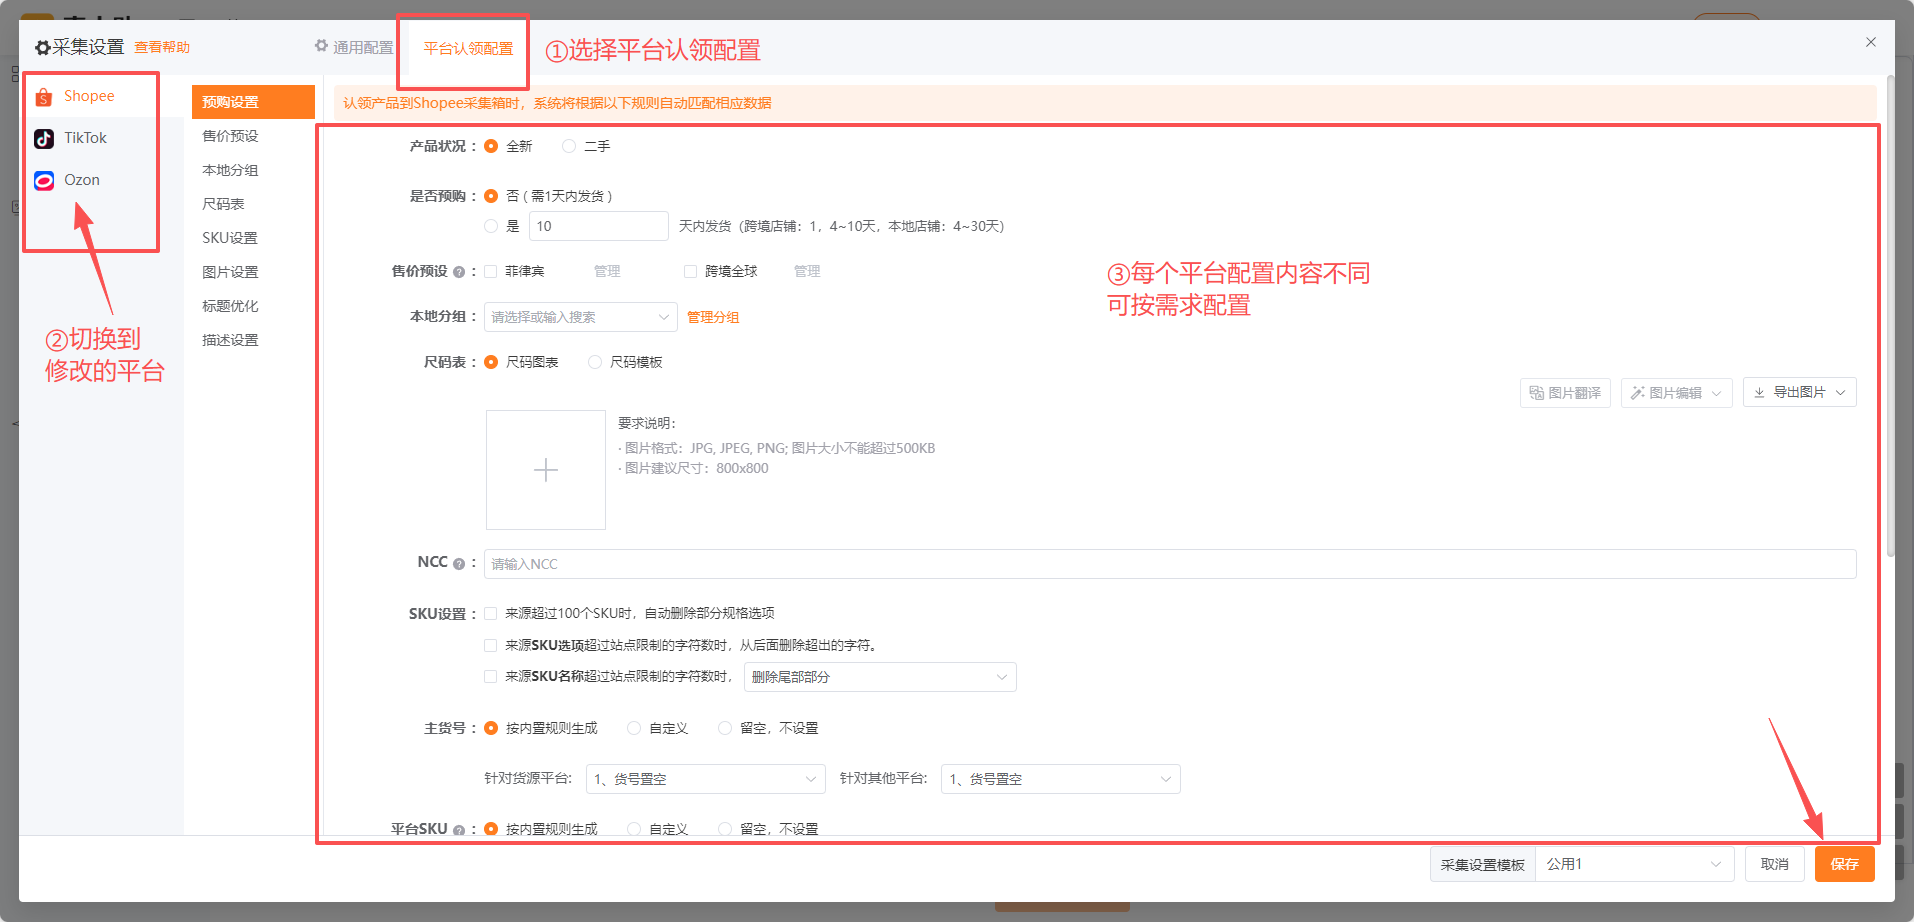This screenshot has width=1914, height=922.
Task: Click the 保存 button
Action: 1845,864
